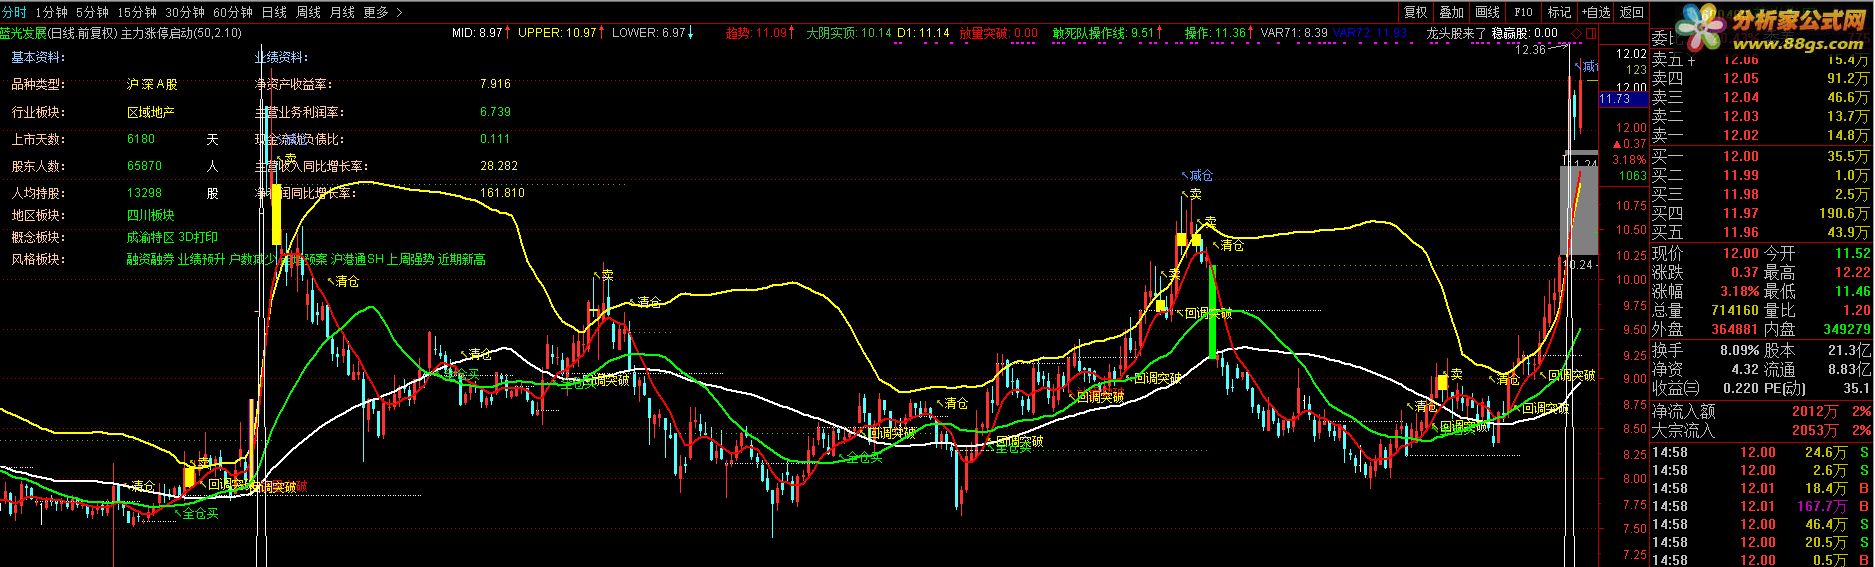Click the 区域地产 industry sector value
Image resolution: width=1875 pixels, height=567 pixels.
[150, 112]
